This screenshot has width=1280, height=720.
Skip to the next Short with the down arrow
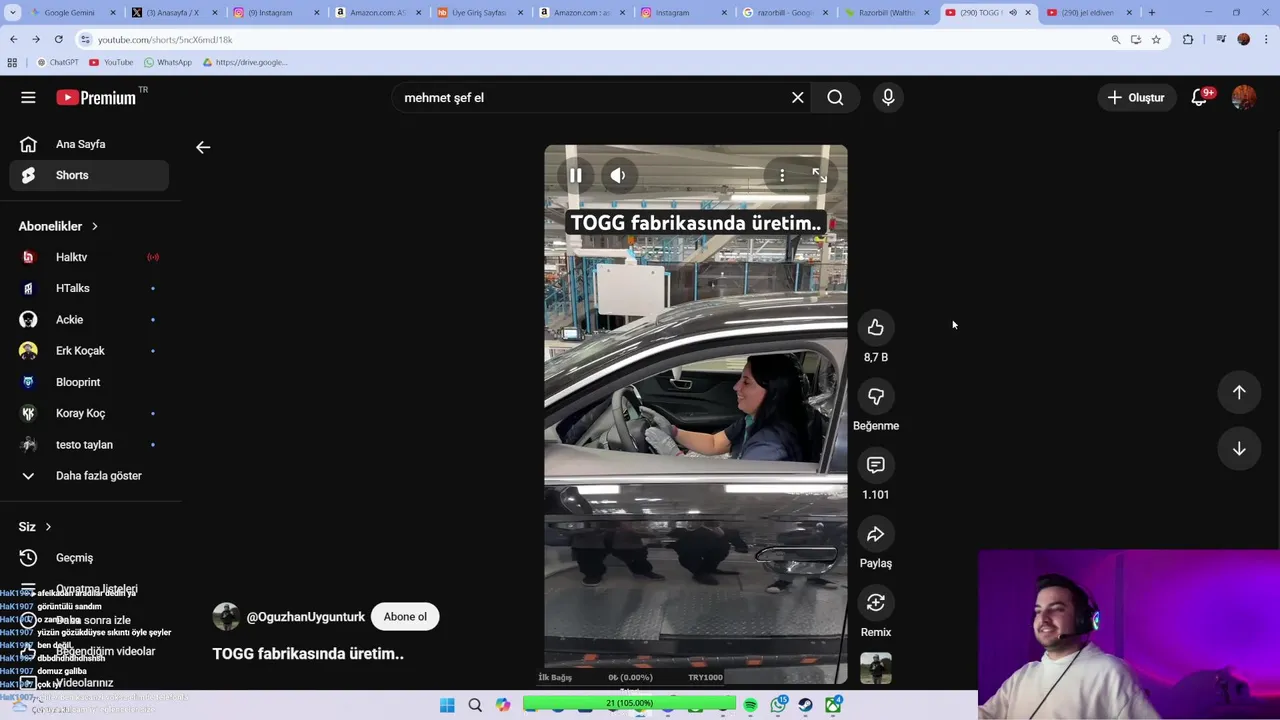pyautogui.click(x=1239, y=449)
